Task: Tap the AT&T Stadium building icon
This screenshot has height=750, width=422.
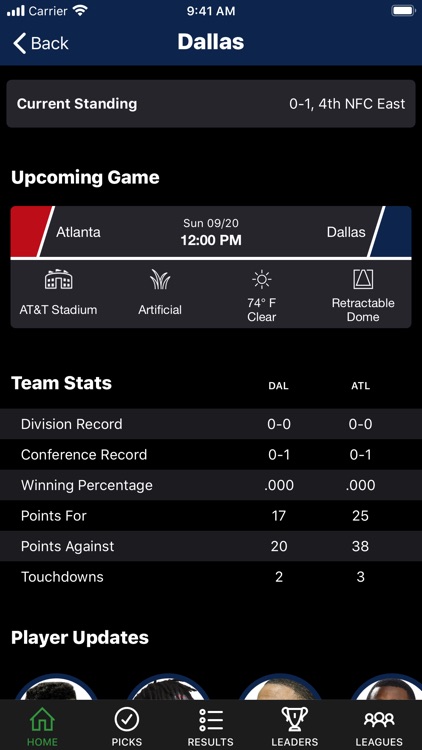Action: (x=59, y=279)
